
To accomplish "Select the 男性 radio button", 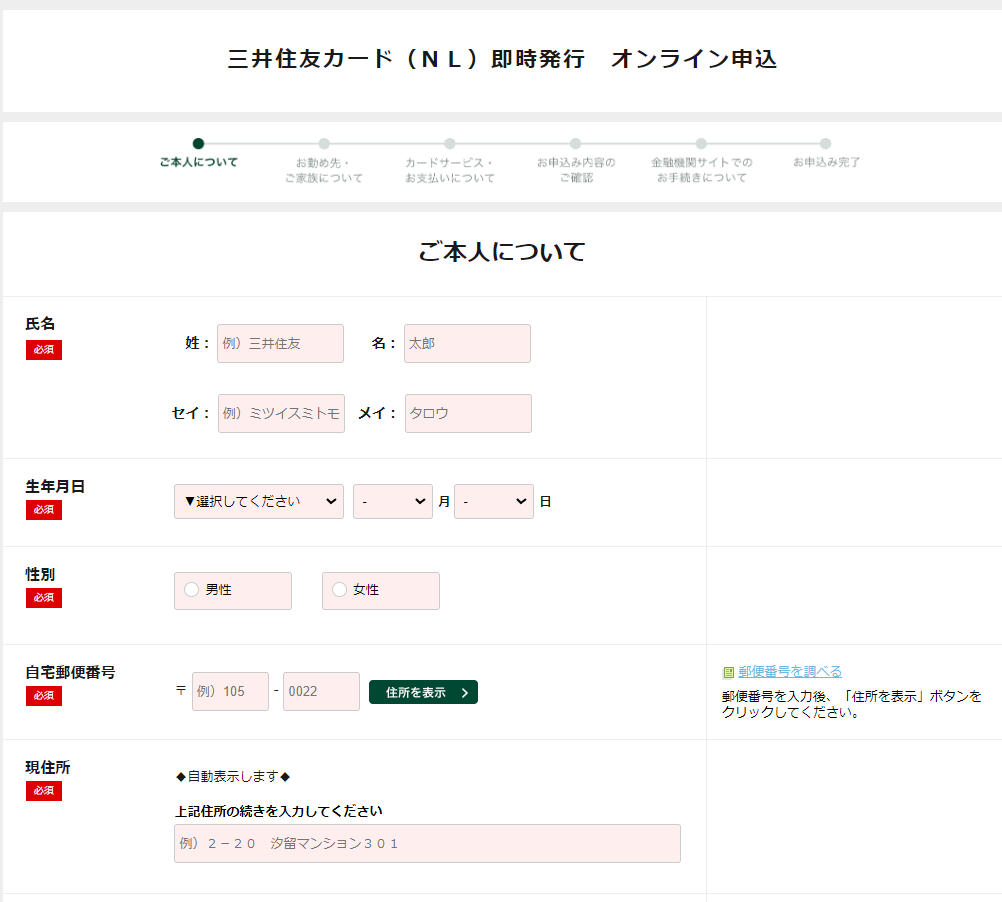I will 192,590.
